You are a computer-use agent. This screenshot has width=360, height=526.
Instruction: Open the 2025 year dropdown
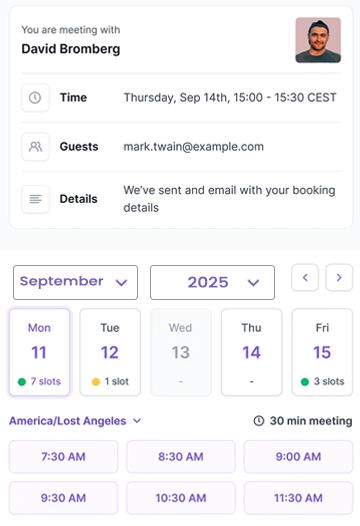coord(212,282)
